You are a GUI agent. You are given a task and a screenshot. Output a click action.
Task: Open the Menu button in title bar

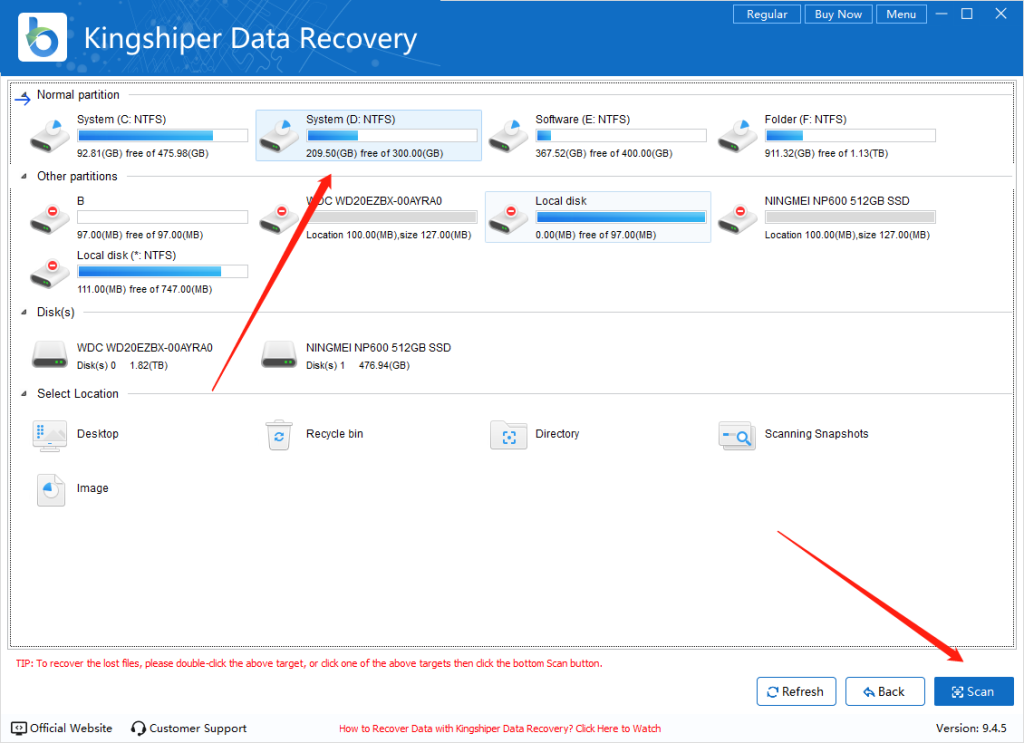click(x=901, y=14)
